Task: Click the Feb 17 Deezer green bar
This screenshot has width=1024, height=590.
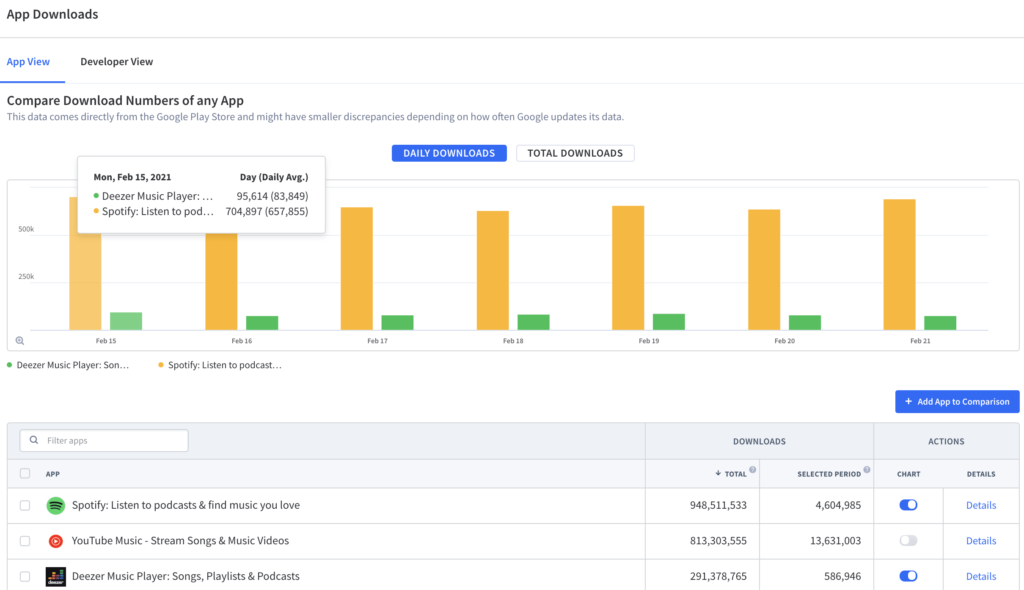Action: coord(397,322)
